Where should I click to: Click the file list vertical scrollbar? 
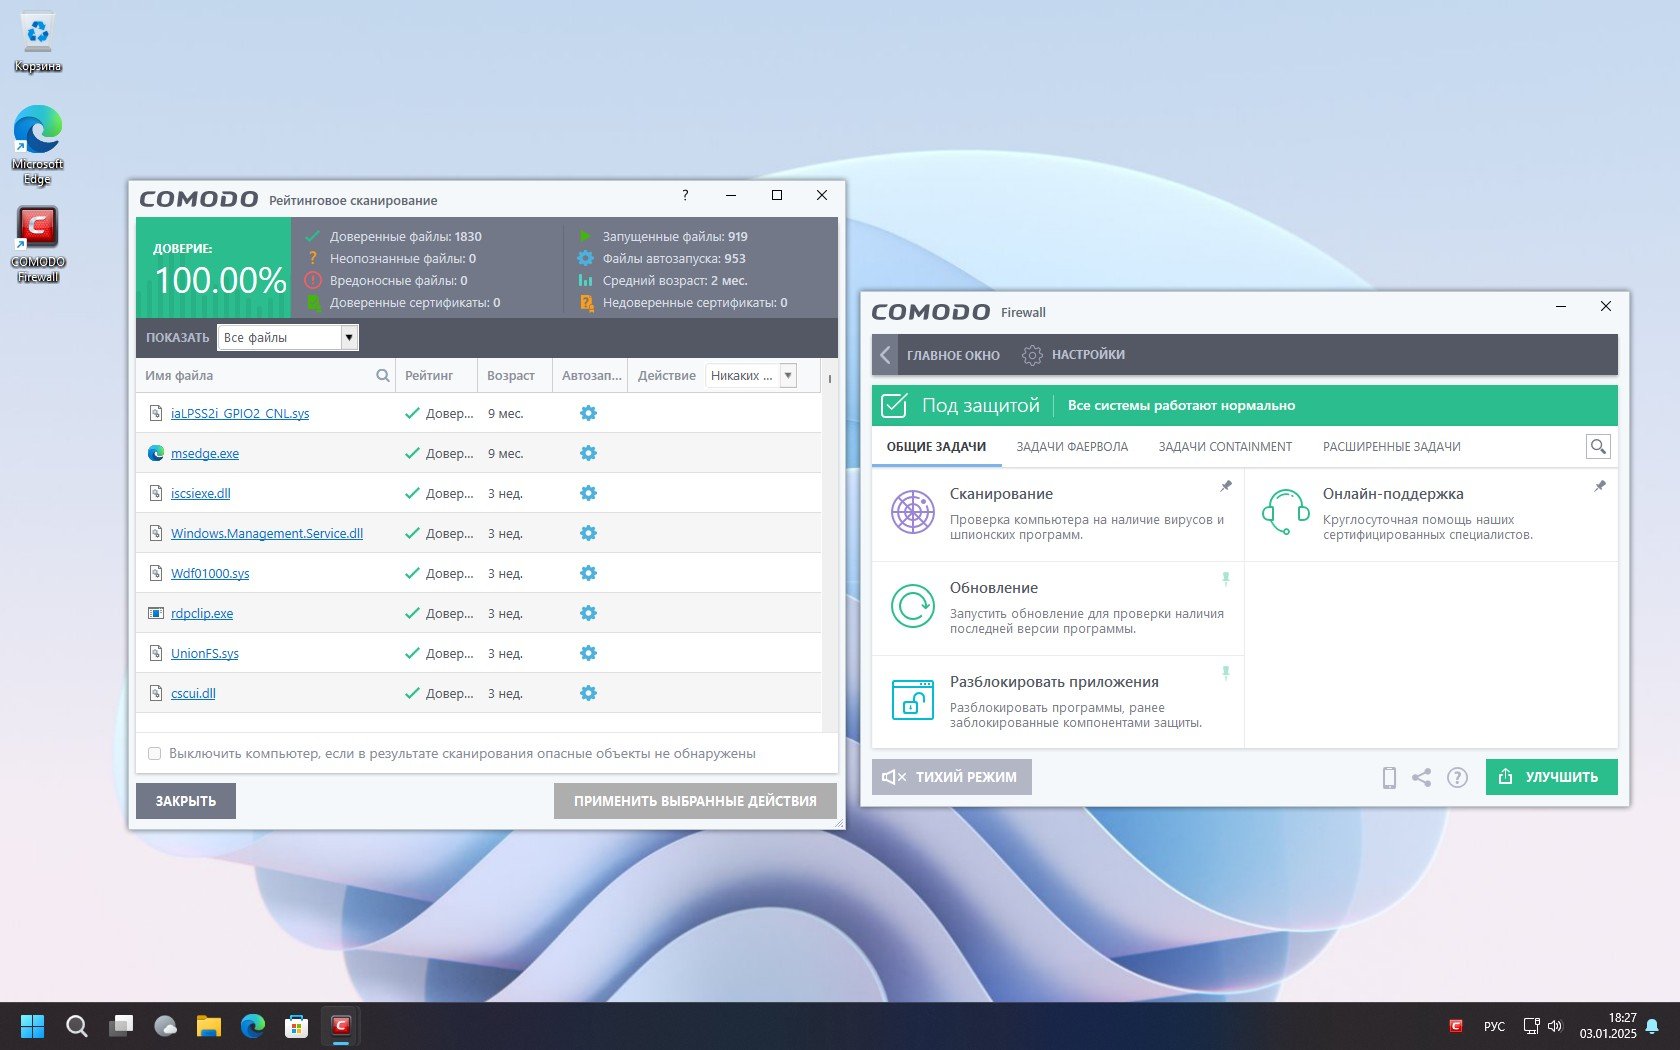coord(829,550)
